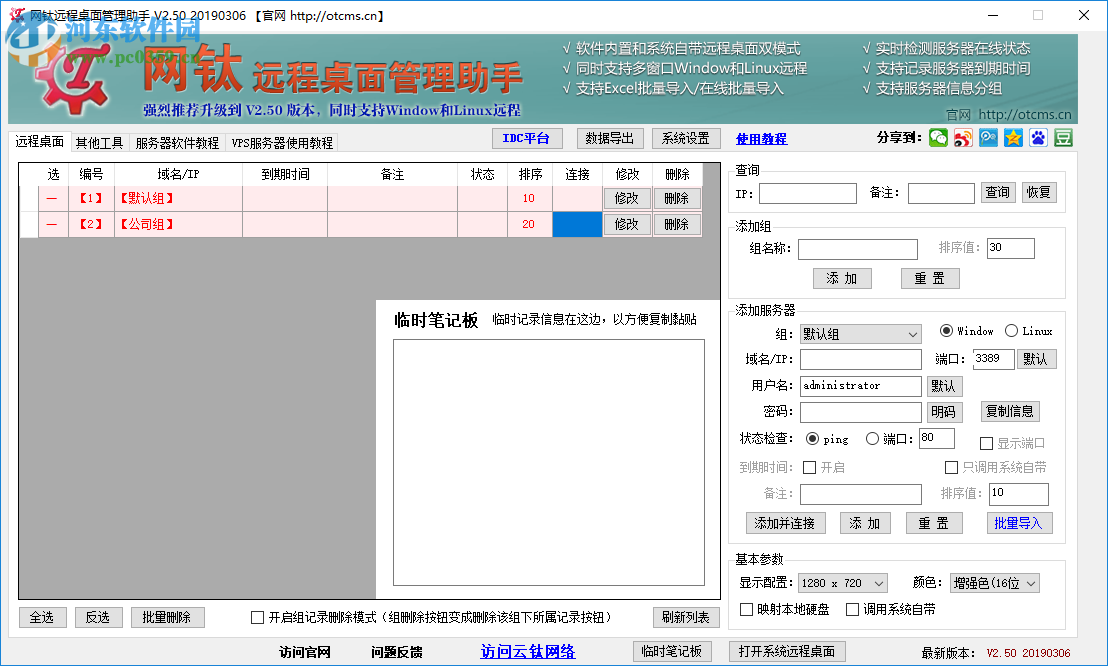Click the 批量导入 button
Image resolution: width=1108 pixels, height=666 pixels.
[1019, 522]
